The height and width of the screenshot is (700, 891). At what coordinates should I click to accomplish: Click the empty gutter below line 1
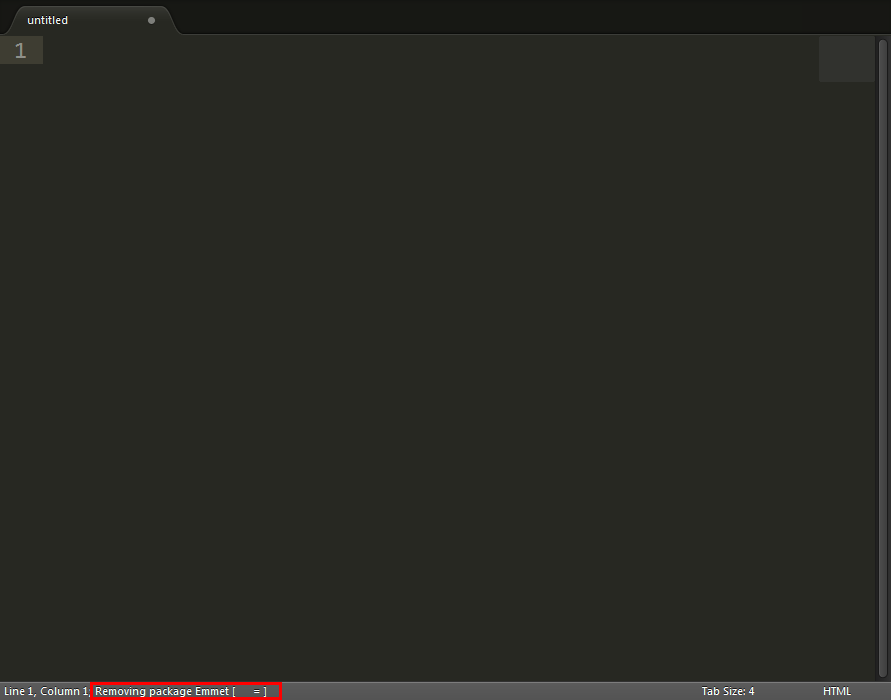click(x=21, y=369)
